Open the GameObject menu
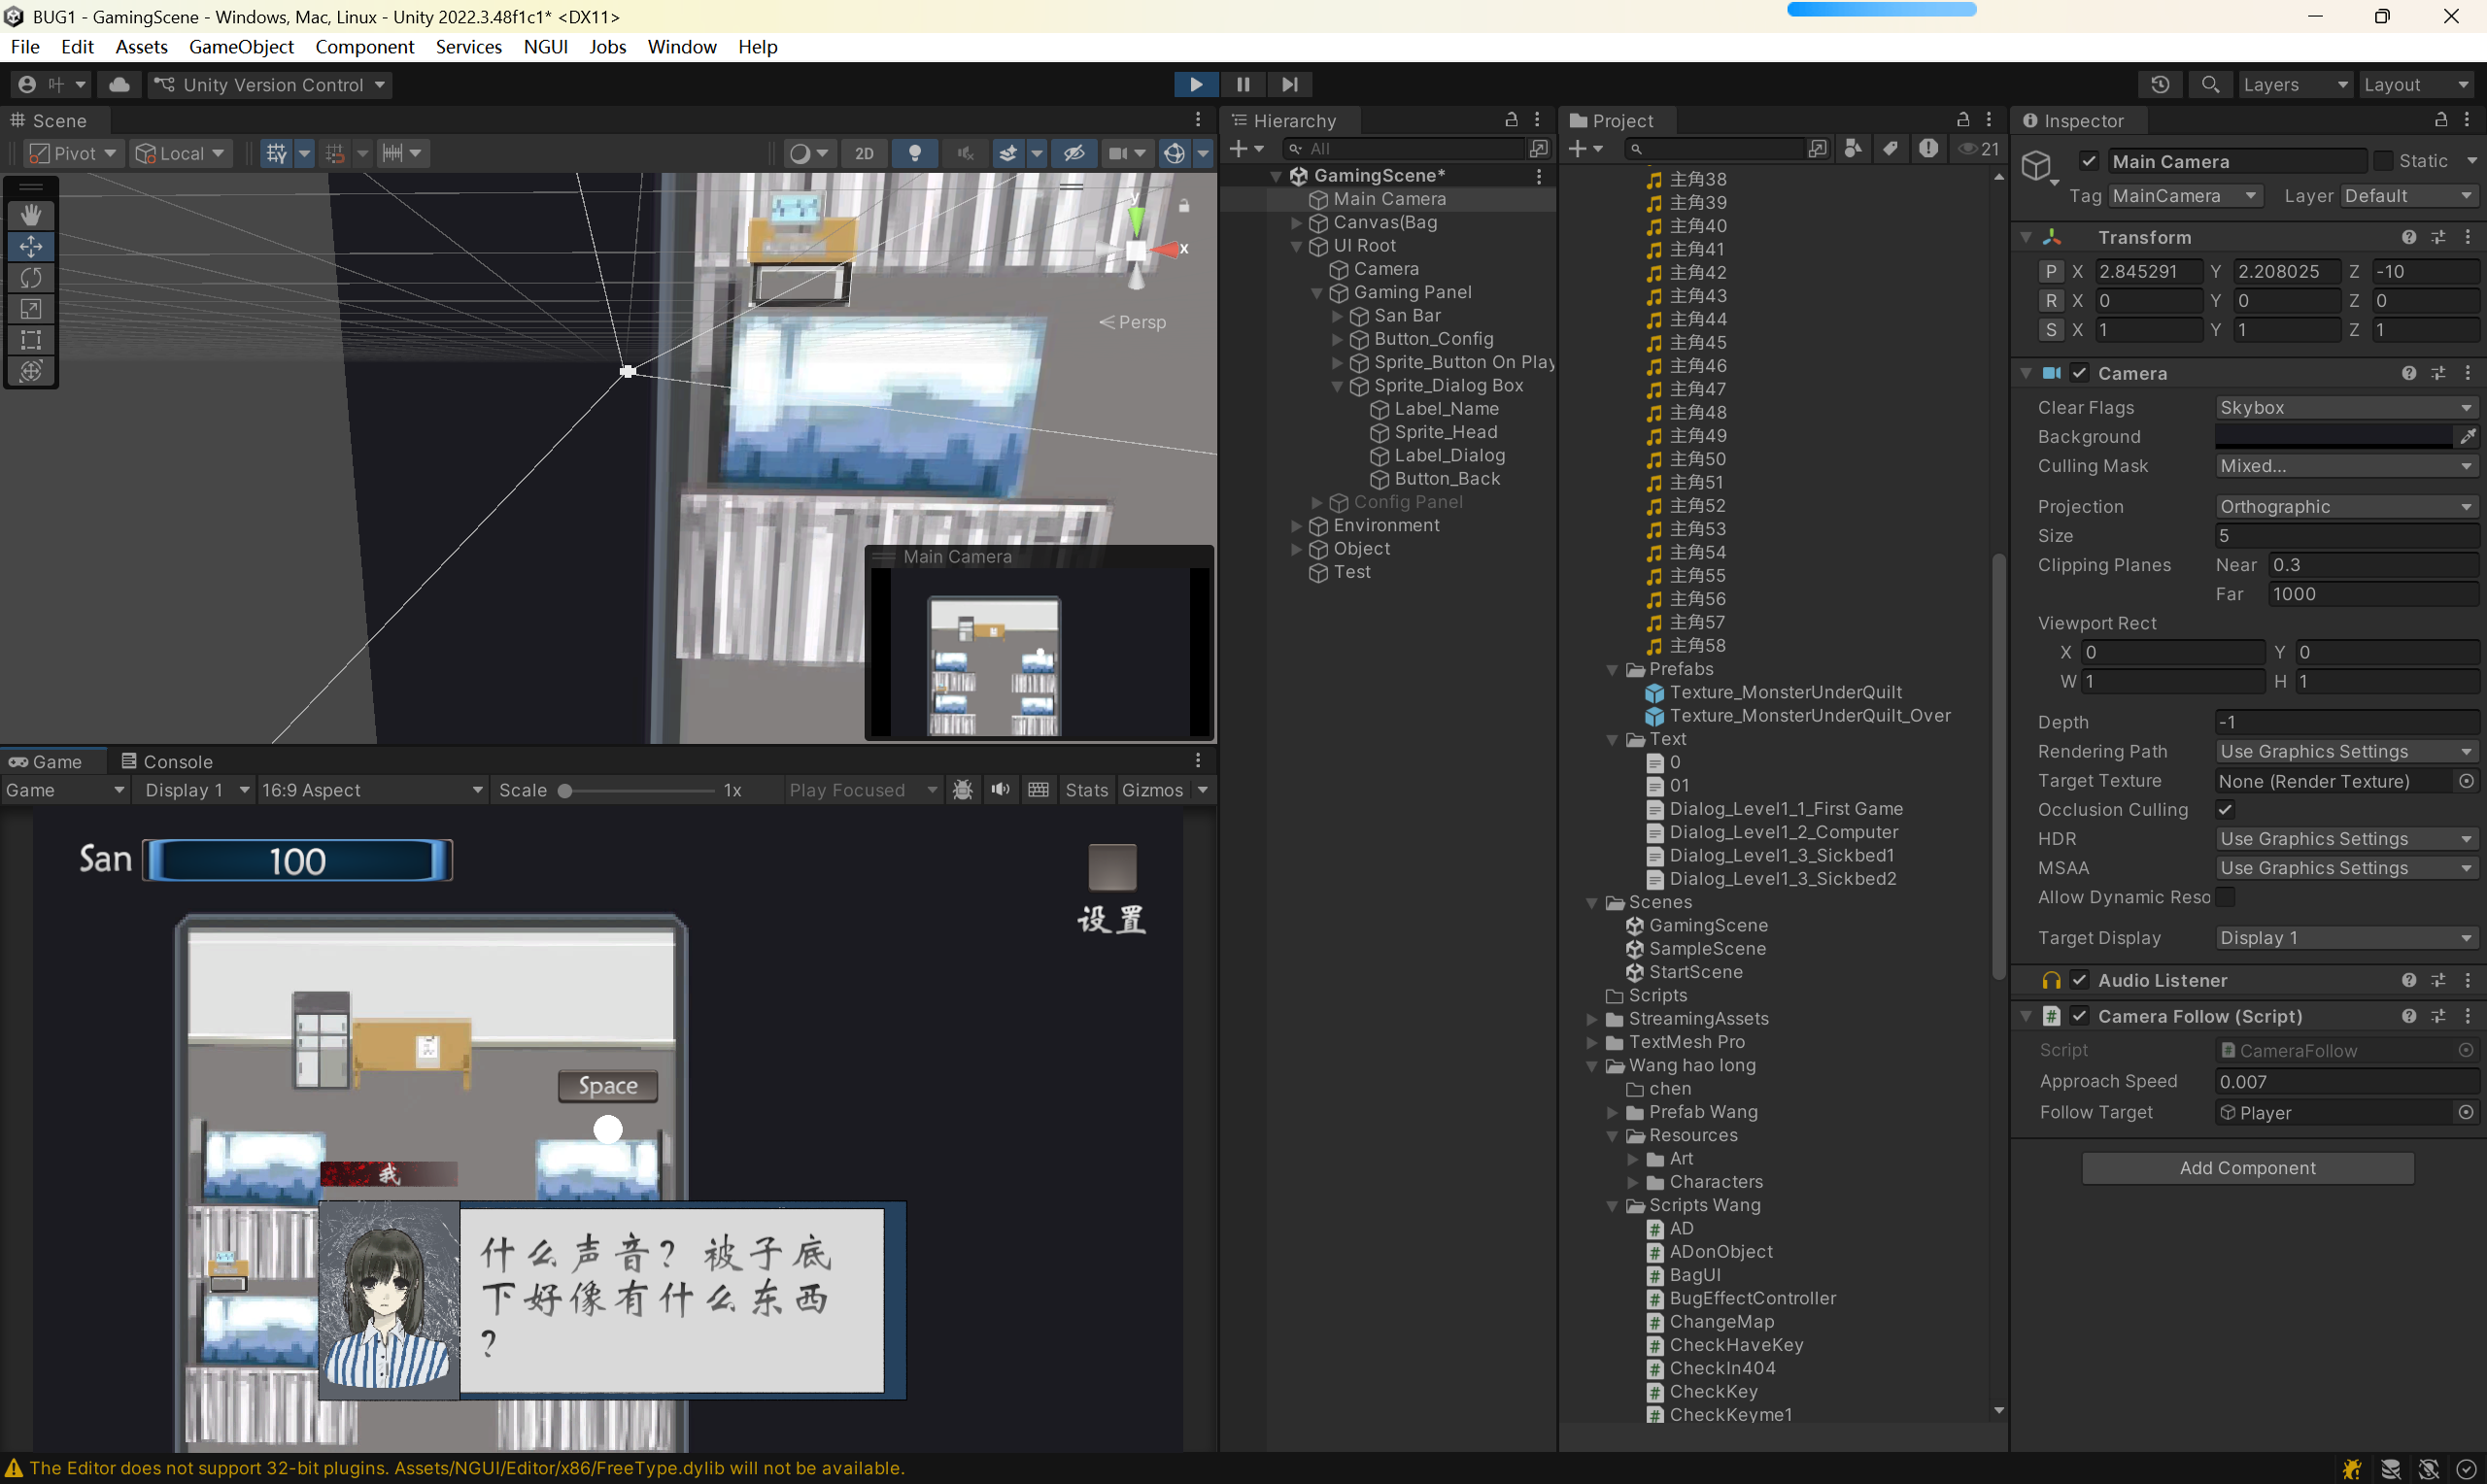This screenshot has width=2487, height=1484. coord(241,47)
